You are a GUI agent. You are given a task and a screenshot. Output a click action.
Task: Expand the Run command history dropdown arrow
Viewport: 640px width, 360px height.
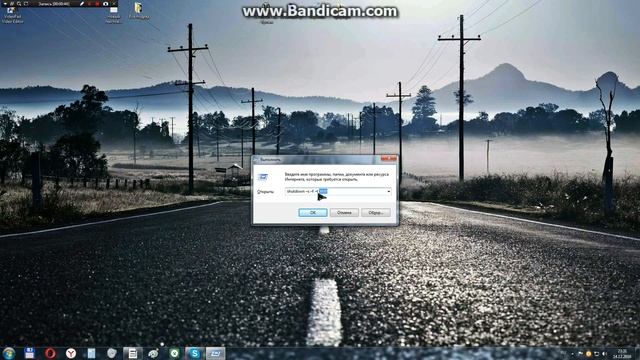click(x=389, y=191)
